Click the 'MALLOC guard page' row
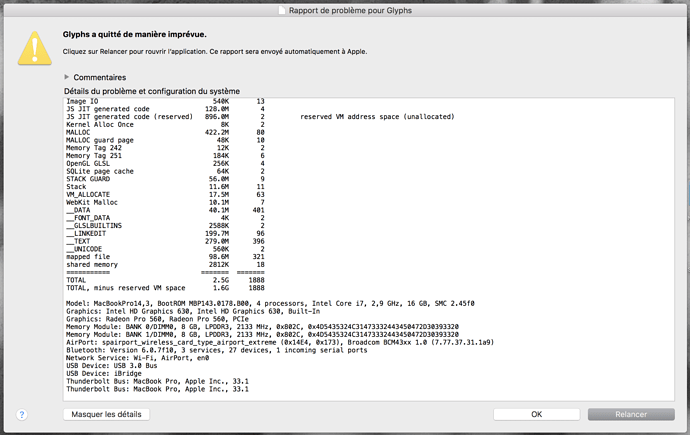The width and height of the screenshot is (690, 435). [165, 140]
